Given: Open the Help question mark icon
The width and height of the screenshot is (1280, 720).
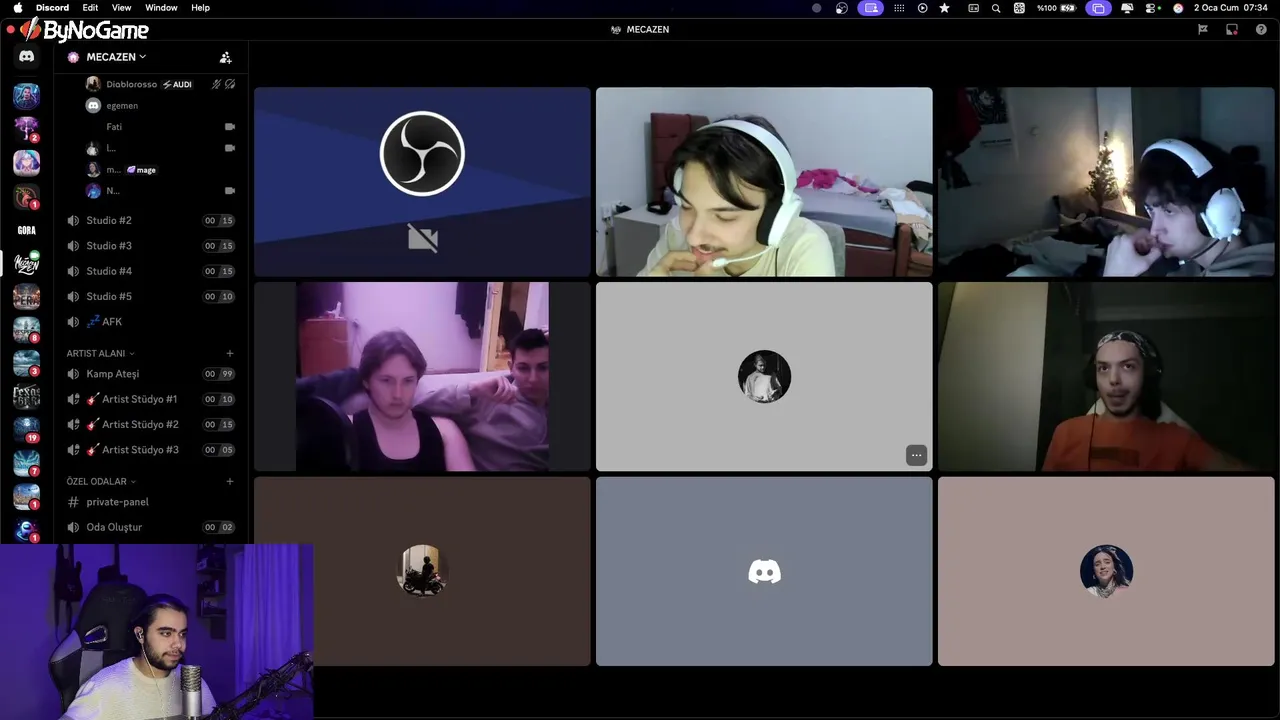Looking at the screenshot, I should click(1261, 29).
